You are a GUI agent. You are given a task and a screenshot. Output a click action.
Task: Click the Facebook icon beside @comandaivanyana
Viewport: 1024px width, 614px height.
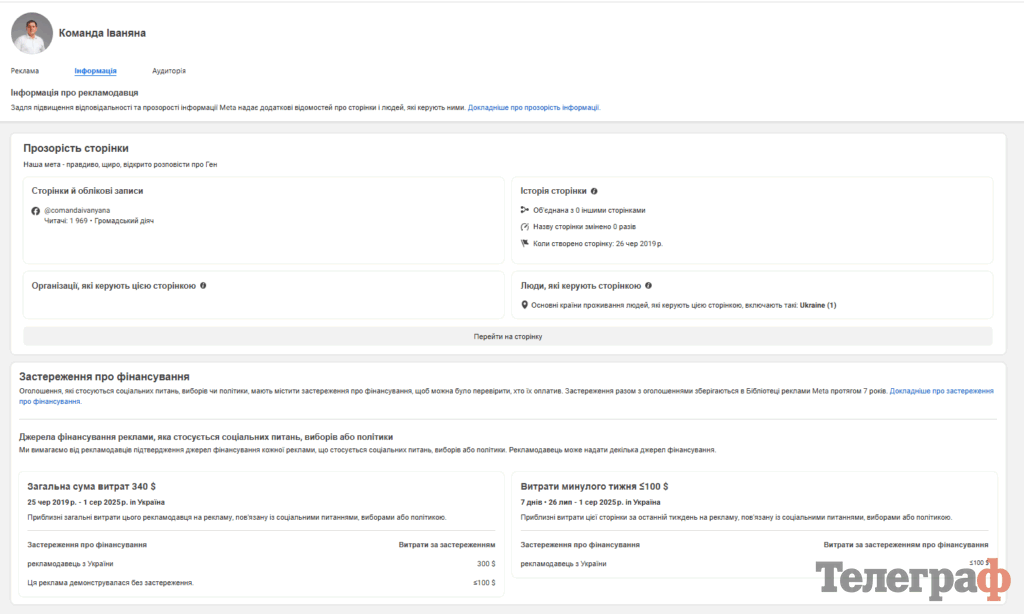click(36, 211)
